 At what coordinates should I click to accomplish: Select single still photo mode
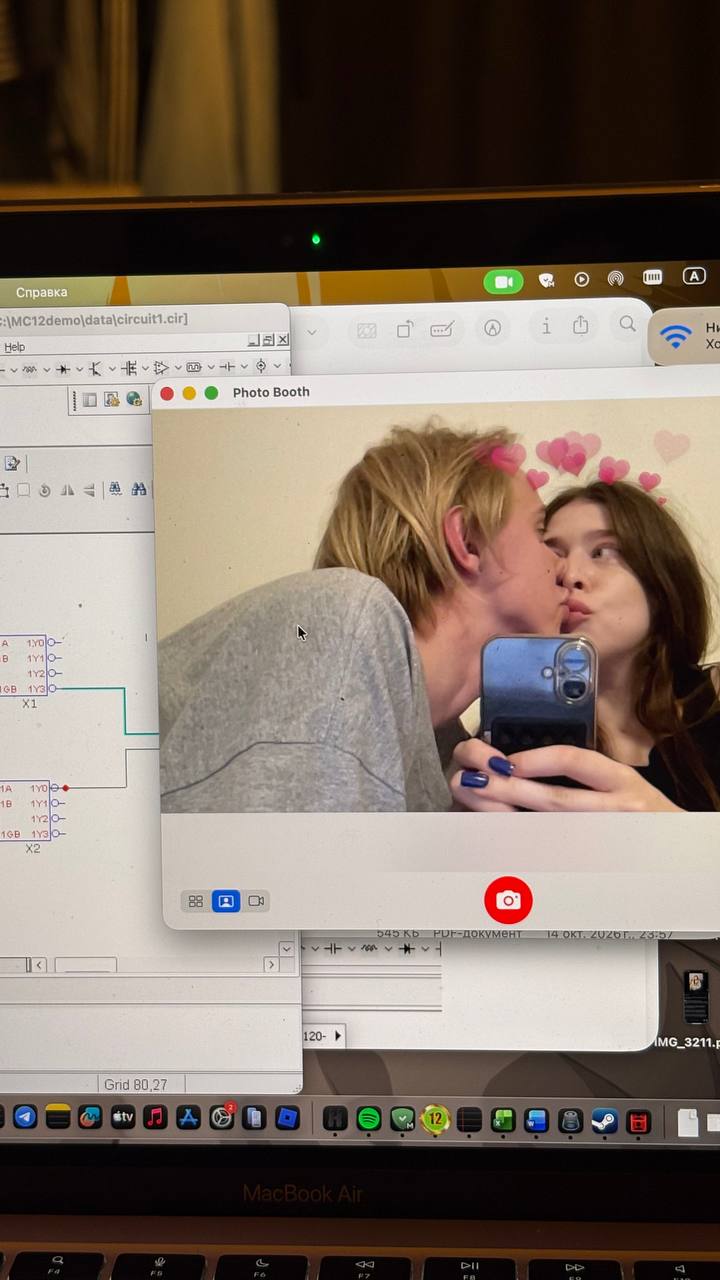click(226, 901)
